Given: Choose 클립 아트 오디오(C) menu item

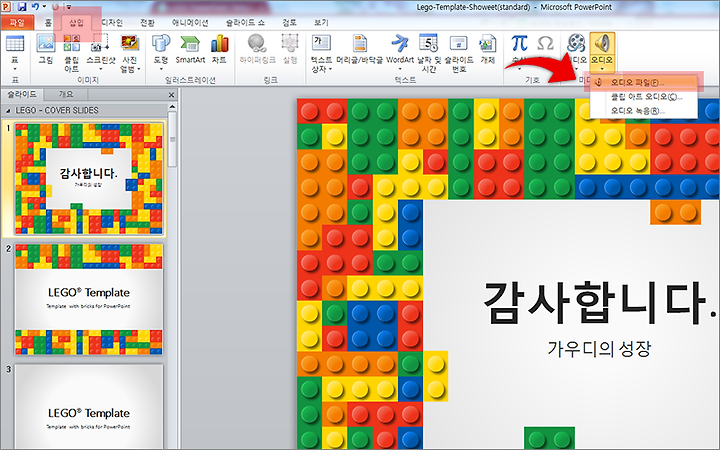Looking at the screenshot, I should point(643,97).
